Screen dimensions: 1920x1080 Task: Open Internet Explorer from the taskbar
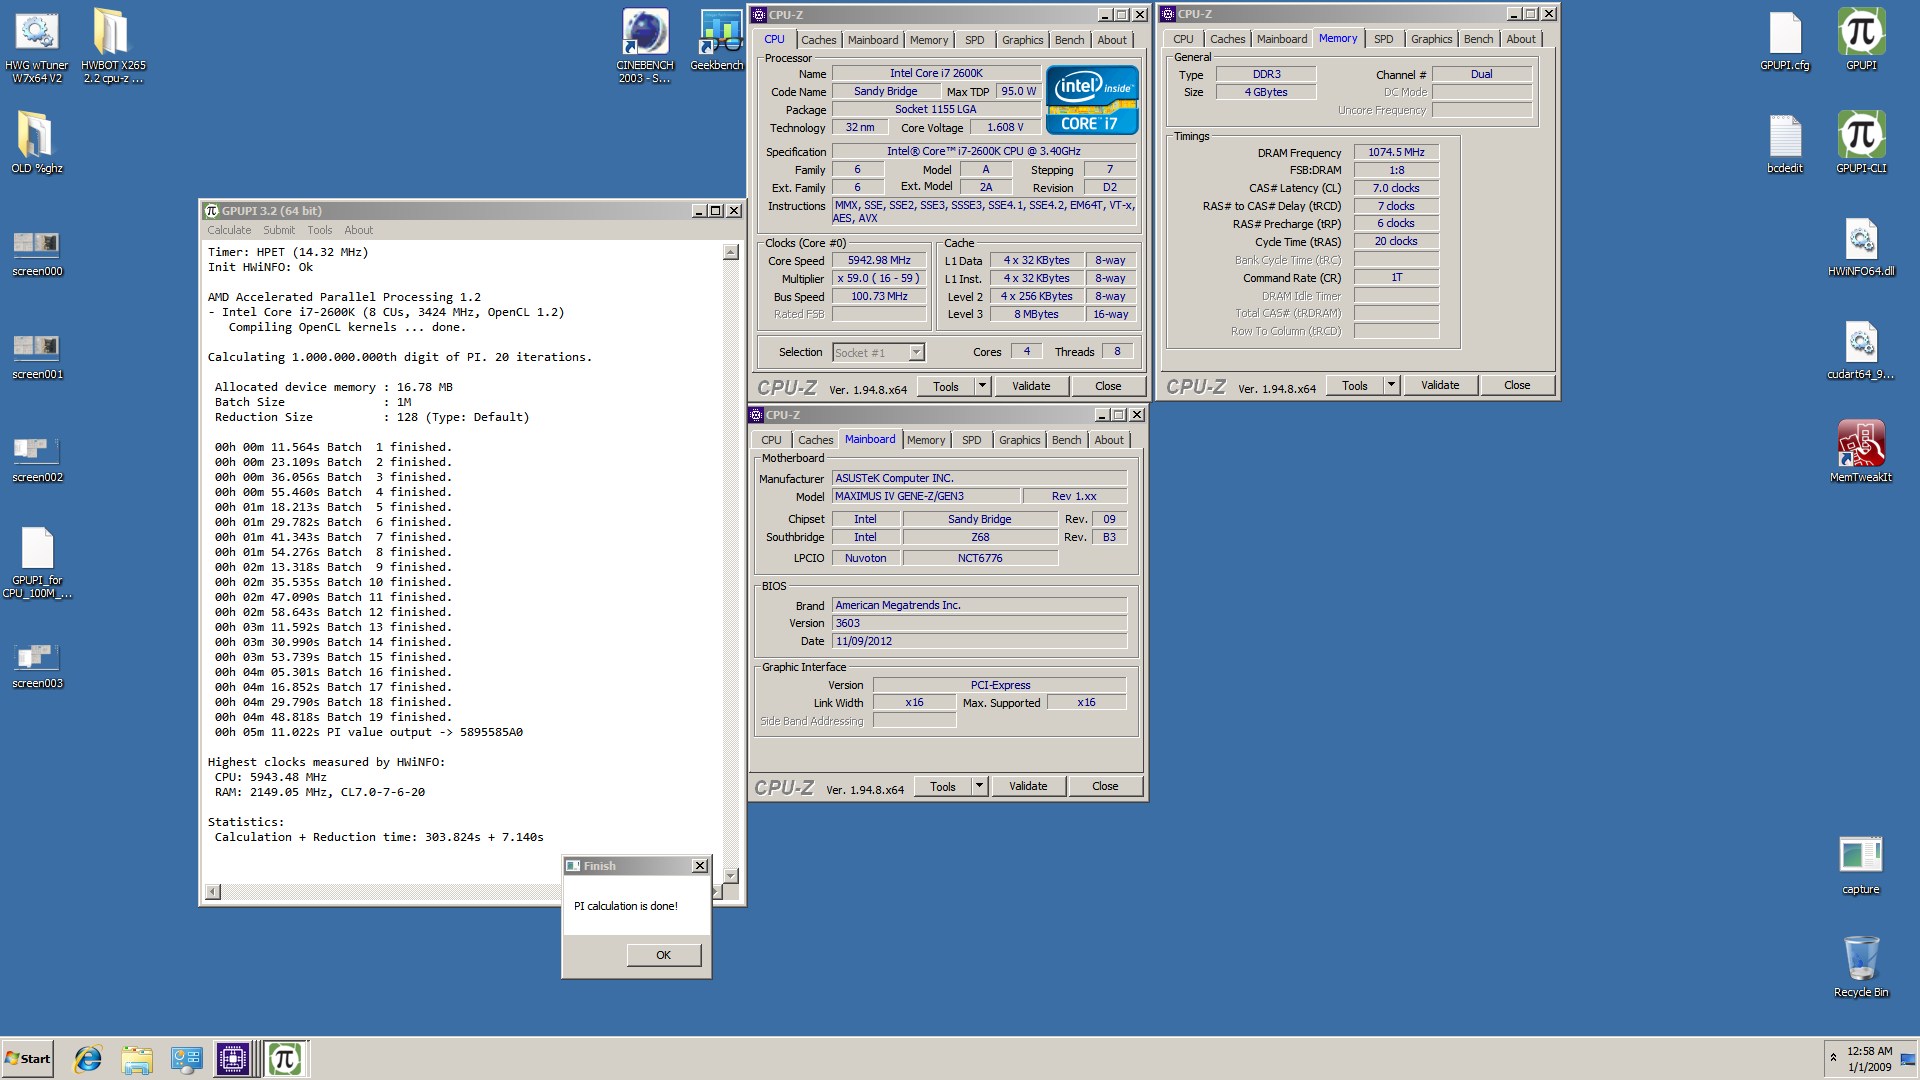(x=88, y=1058)
